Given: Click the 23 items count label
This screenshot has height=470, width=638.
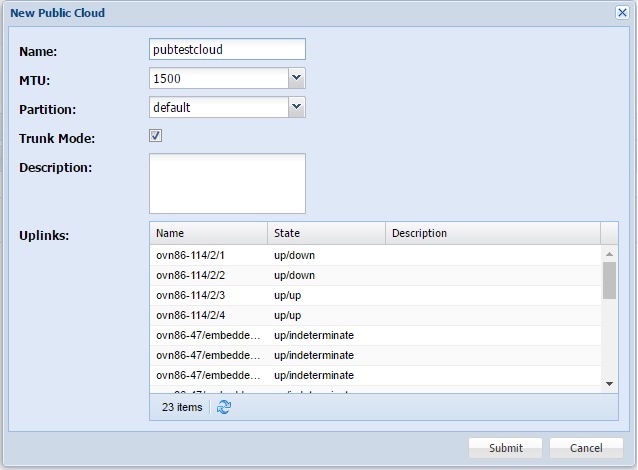Looking at the screenshot, I should click(182, 407).
